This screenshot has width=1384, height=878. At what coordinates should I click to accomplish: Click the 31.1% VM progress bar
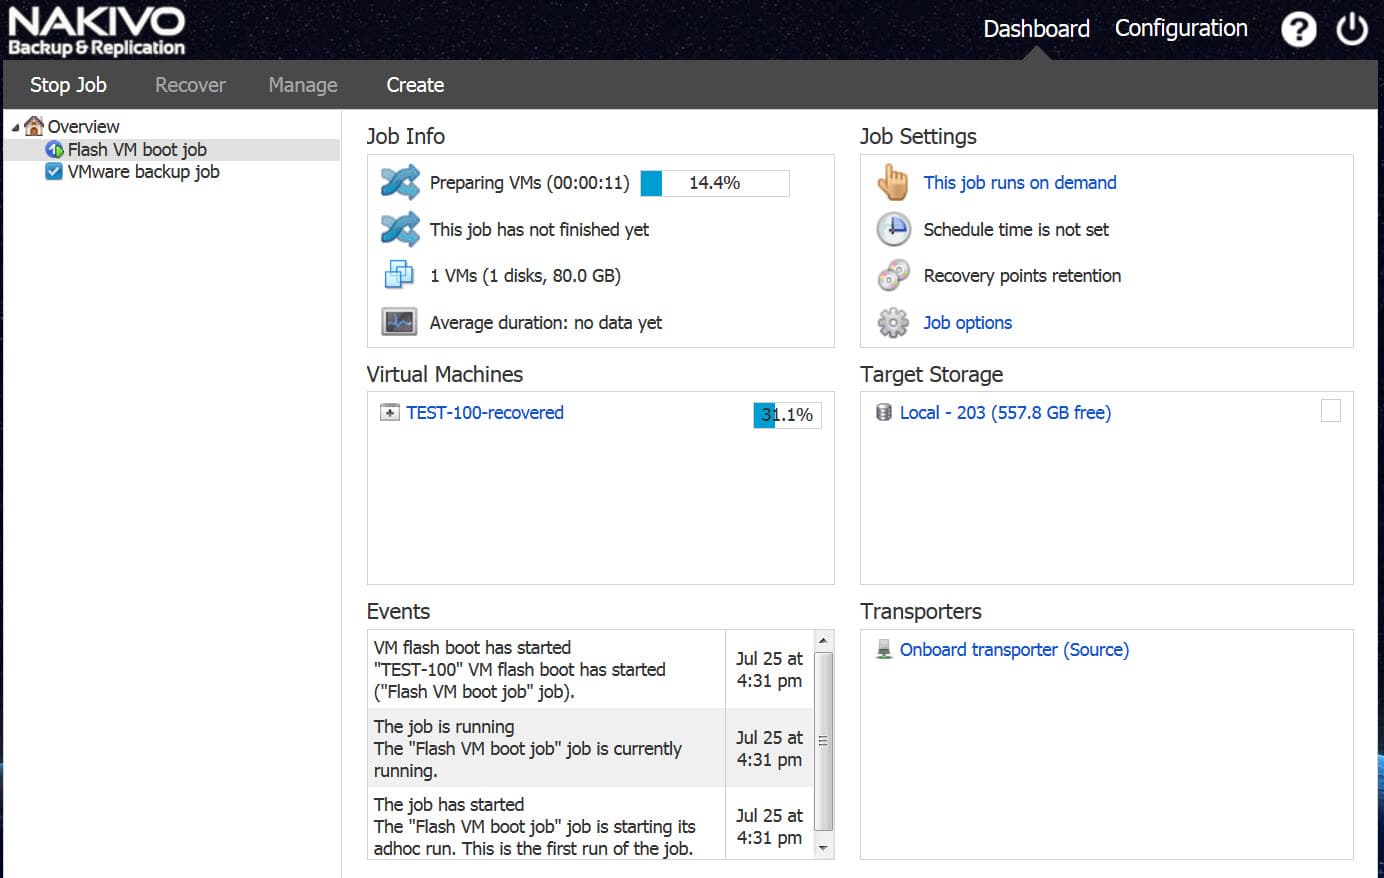click(x=787, y=414)
